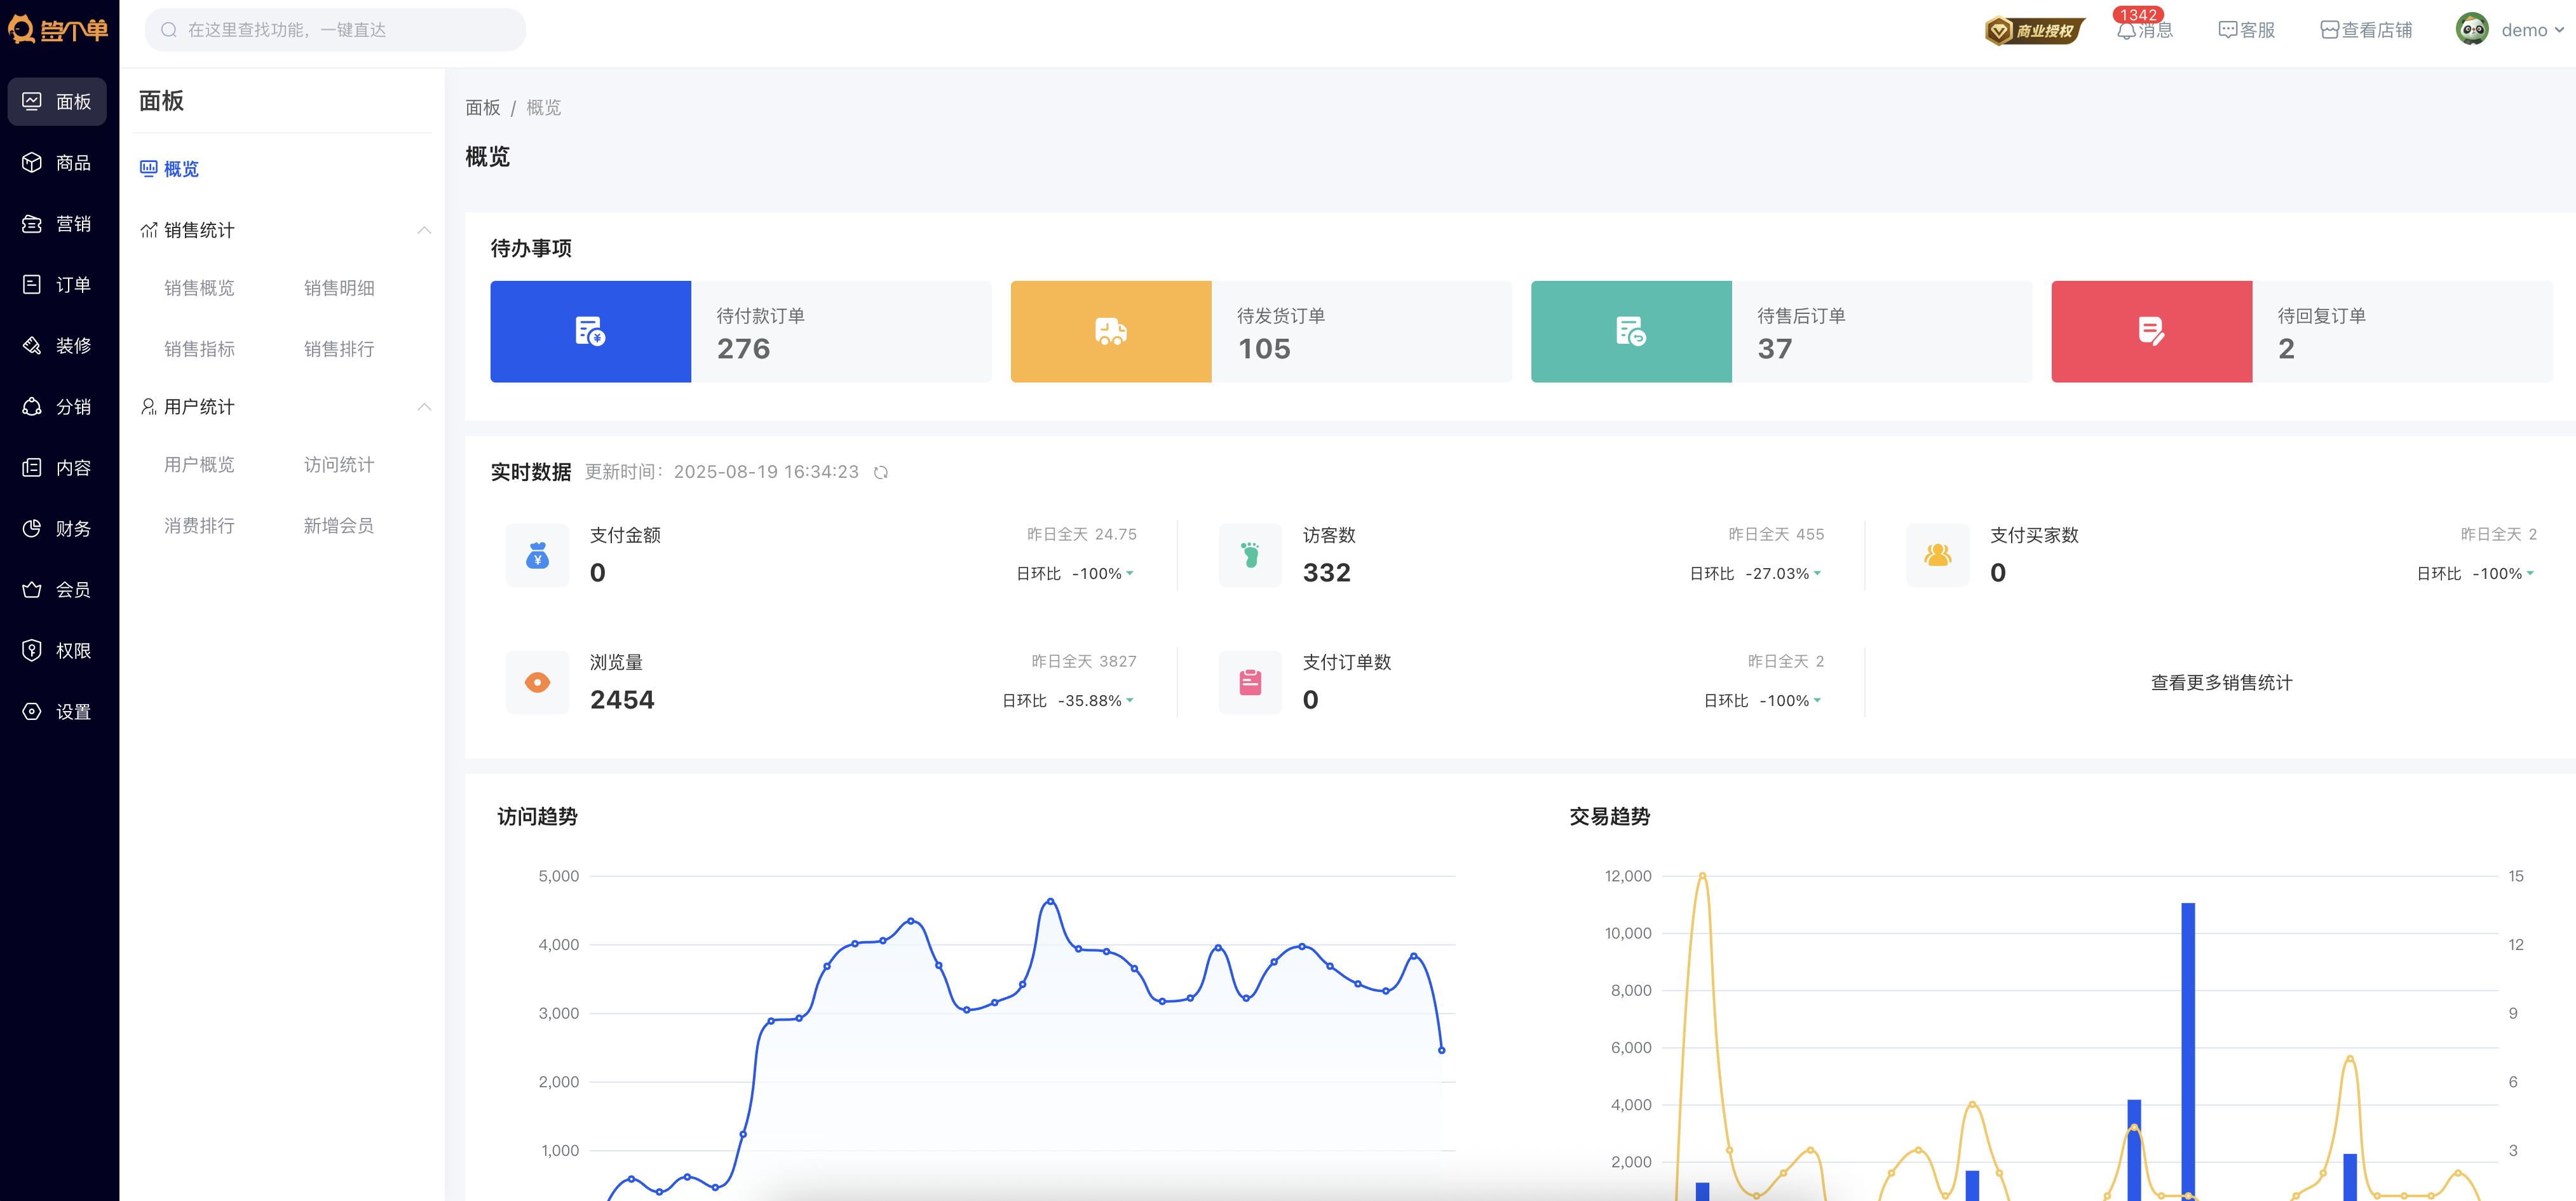The image size is (2576, 1201).
Task: Collapse the 销售统计 section
Action: (x=424, y=231)
